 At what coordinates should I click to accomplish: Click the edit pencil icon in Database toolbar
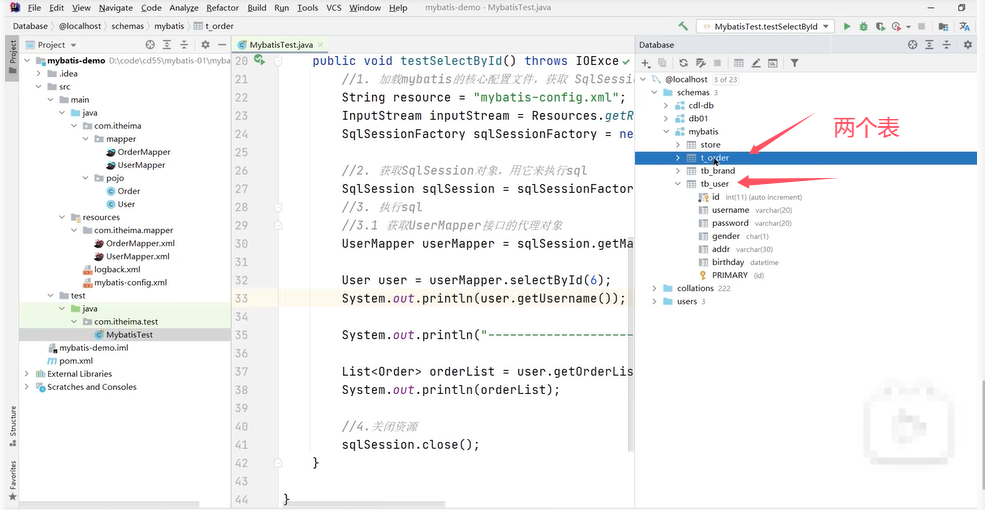[x=756, y=63]
